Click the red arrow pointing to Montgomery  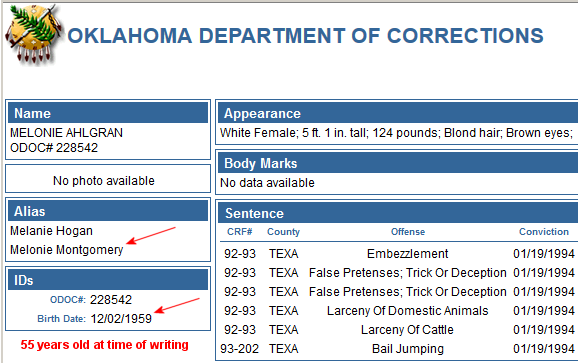click(x=151, y=235)
